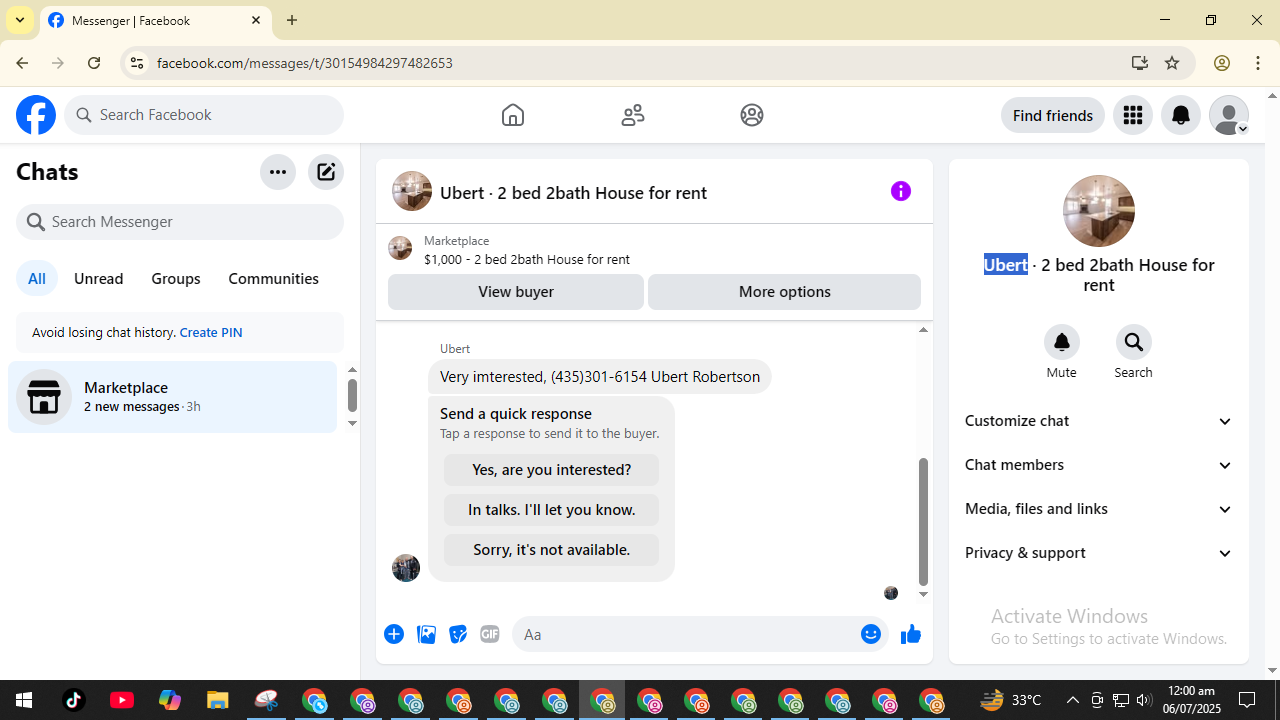This screenshot has width=1280, height=720.
Task: Open the Facebook logo home link
Action: click(x=36, y=115)
